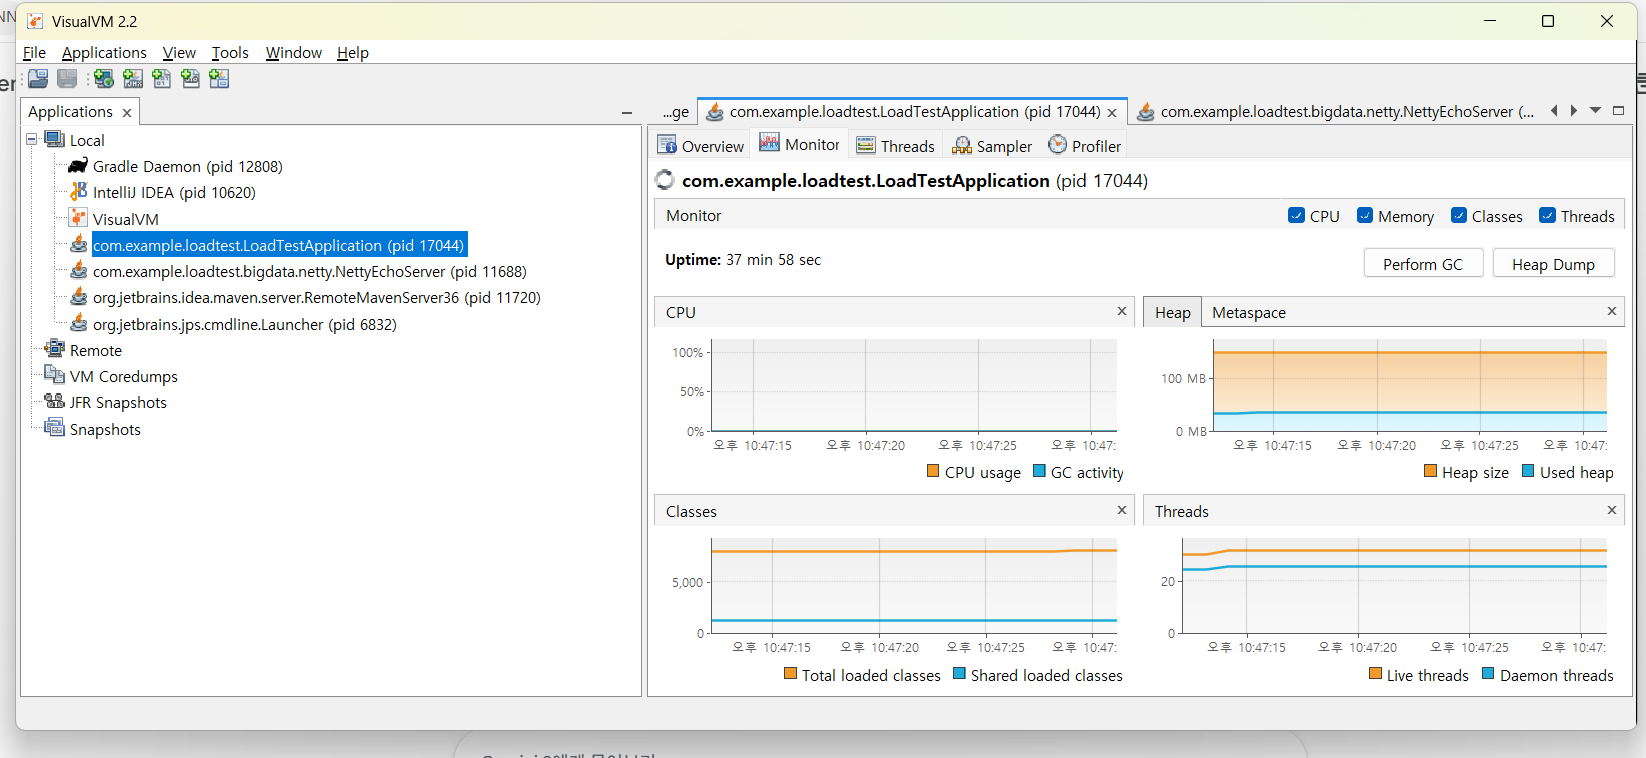This screenshot has height=758, width=1646.
Task: Close the Applications panel tab
Action: (127, 113)
